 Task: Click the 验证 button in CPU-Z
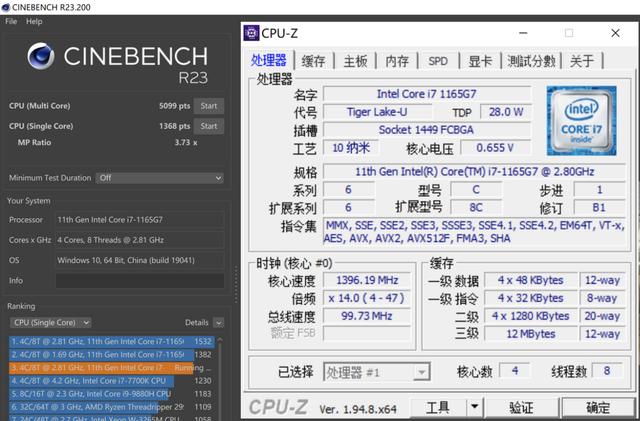[521, 408]
